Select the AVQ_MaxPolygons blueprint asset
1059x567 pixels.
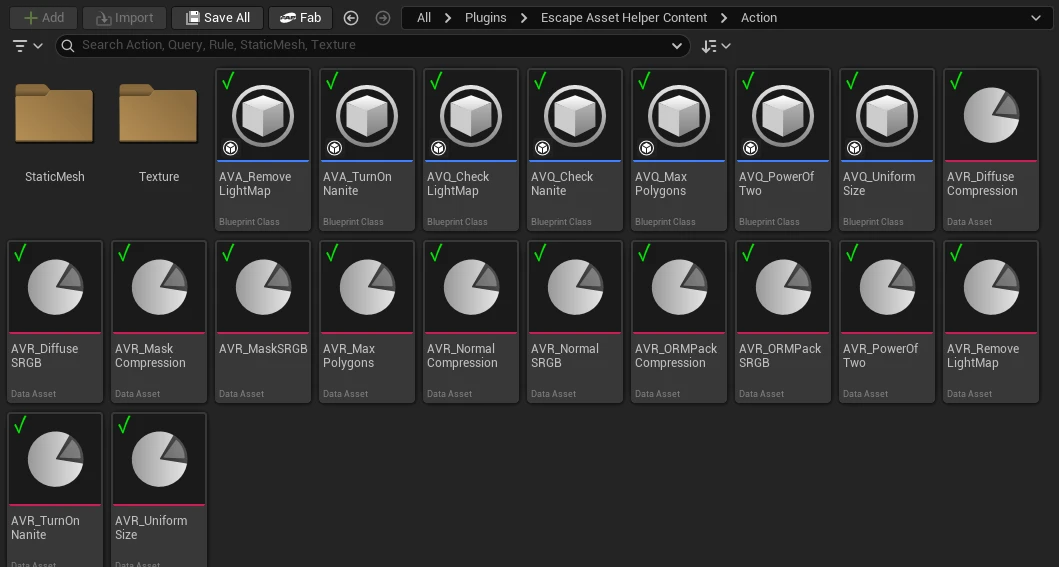(679, 150)
